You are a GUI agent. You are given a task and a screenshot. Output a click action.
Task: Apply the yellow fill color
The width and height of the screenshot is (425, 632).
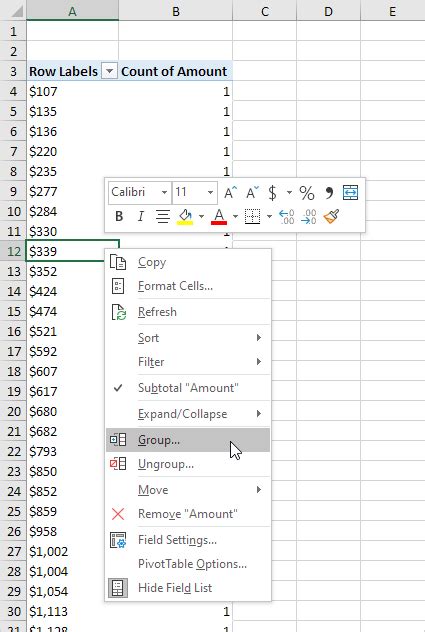(x=185, y=216)
